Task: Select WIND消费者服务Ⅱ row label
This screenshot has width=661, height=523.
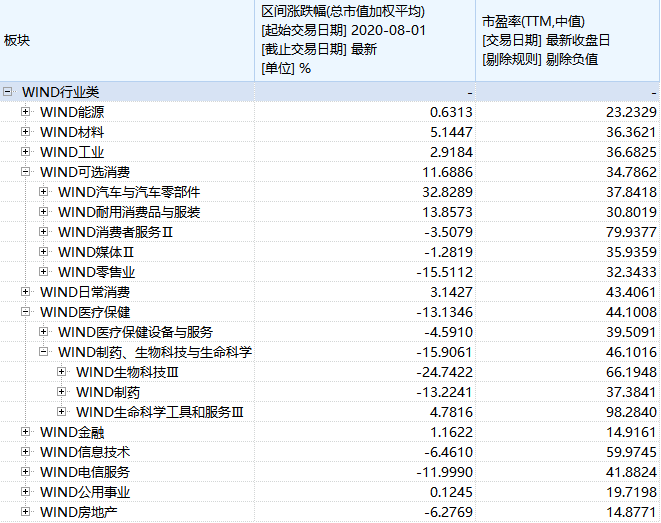Action: pos(116,232)
